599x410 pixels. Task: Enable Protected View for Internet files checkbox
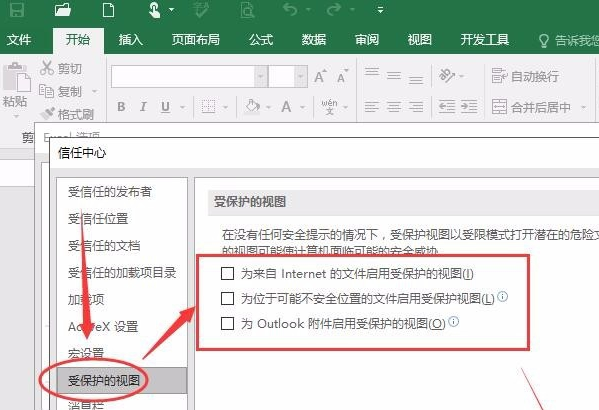tap(227, 273)
